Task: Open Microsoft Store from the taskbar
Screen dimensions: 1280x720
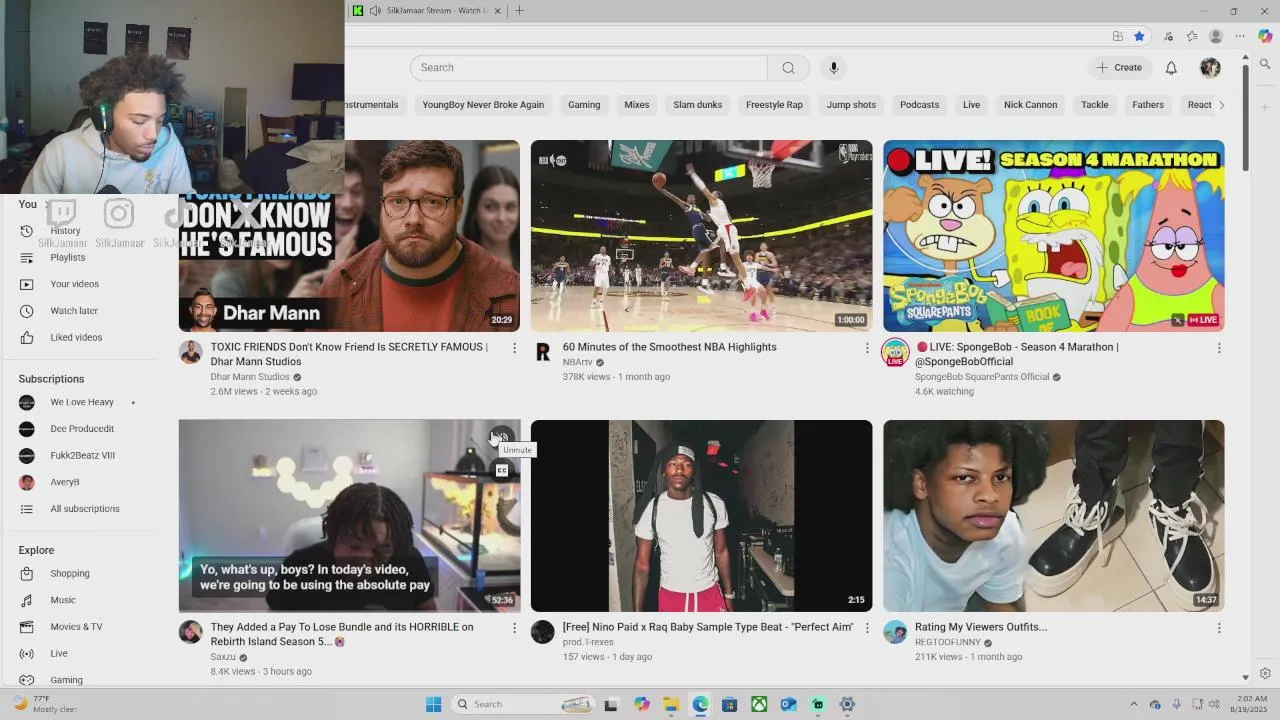Action: 729,704
